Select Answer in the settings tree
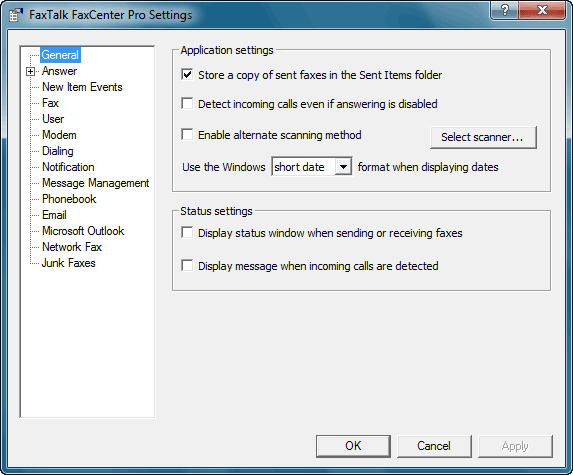 point(60,71)
